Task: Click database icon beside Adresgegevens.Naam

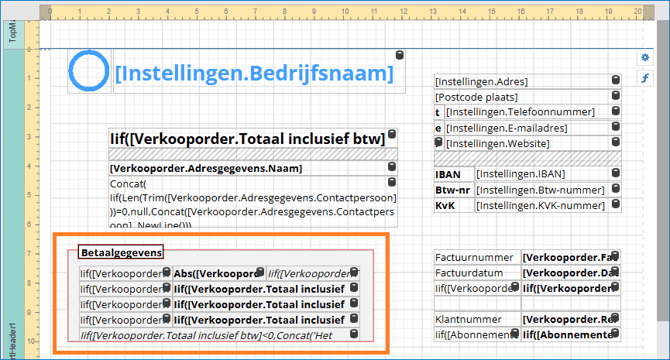Action: point(391,167)
